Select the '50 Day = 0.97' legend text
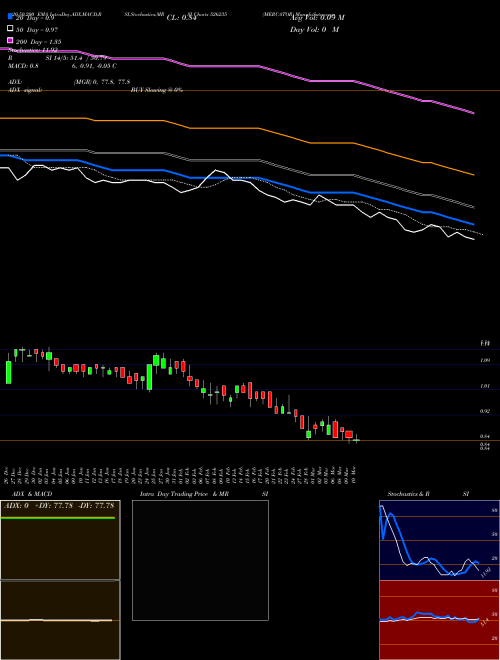The image size is (500, 660). [x=37, y=30]
